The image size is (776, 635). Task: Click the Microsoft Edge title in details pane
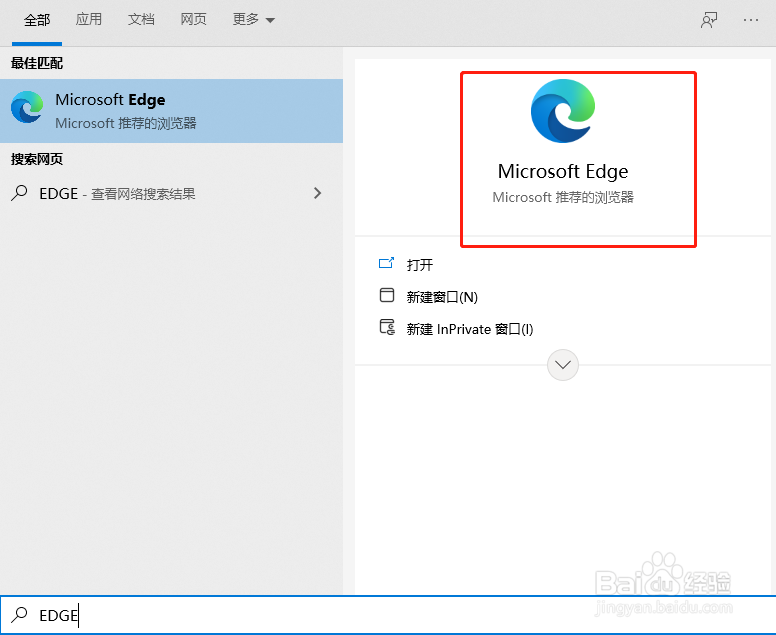[x=563, y=172]
